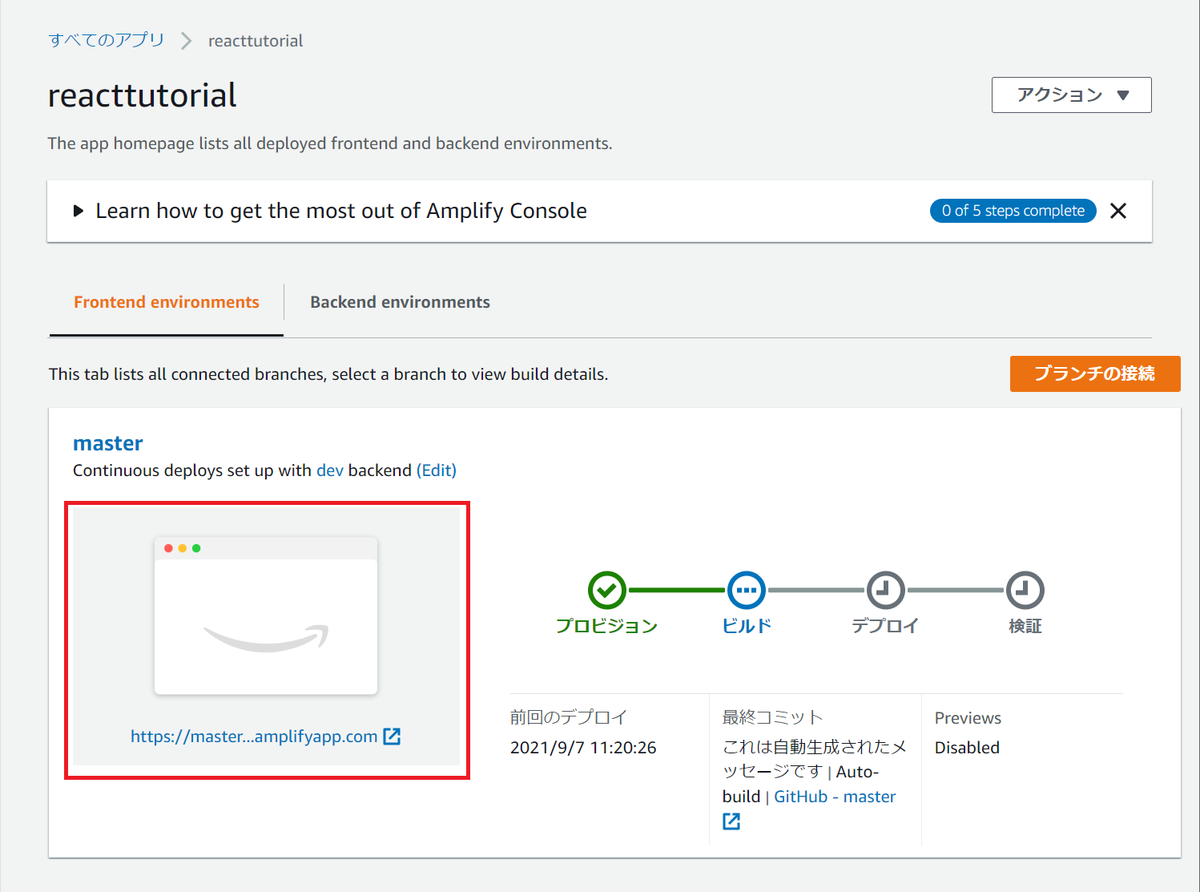Click external link icon below GitHub - master
Screen dimensions: 1200x892
[x=732, y=822]
